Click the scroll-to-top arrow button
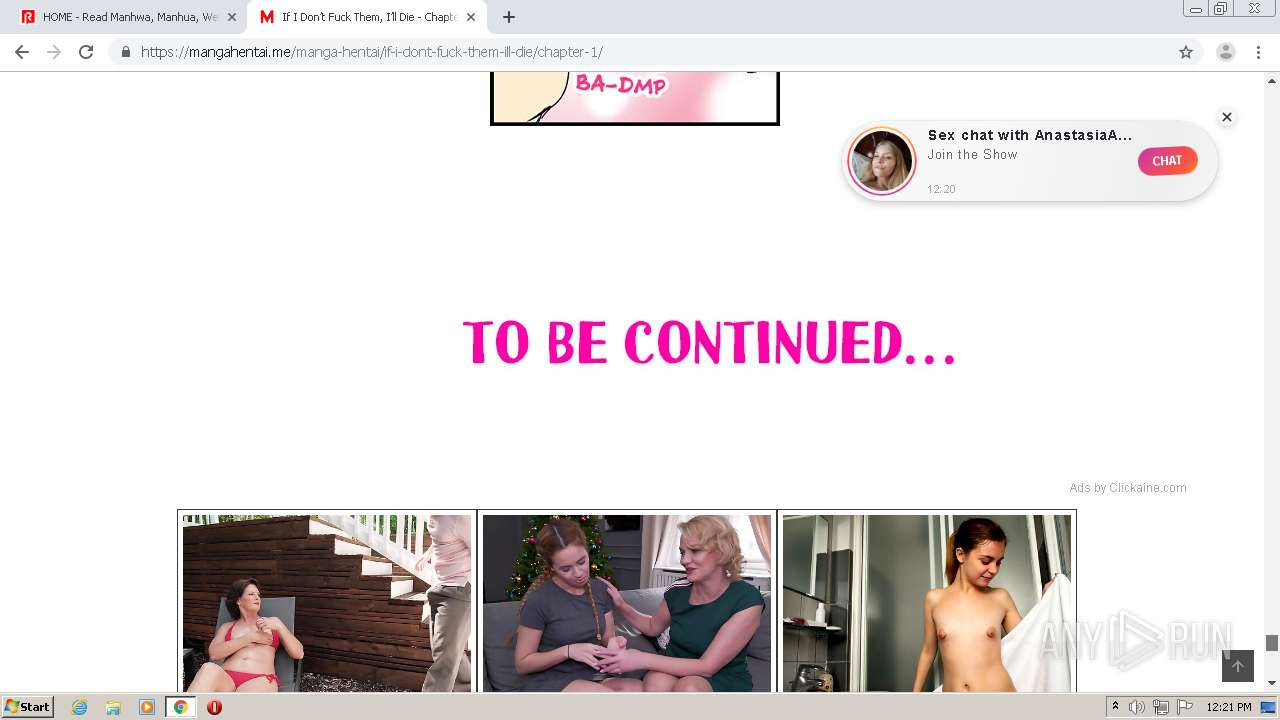The image size is (1280, 720). (1238, 666)
